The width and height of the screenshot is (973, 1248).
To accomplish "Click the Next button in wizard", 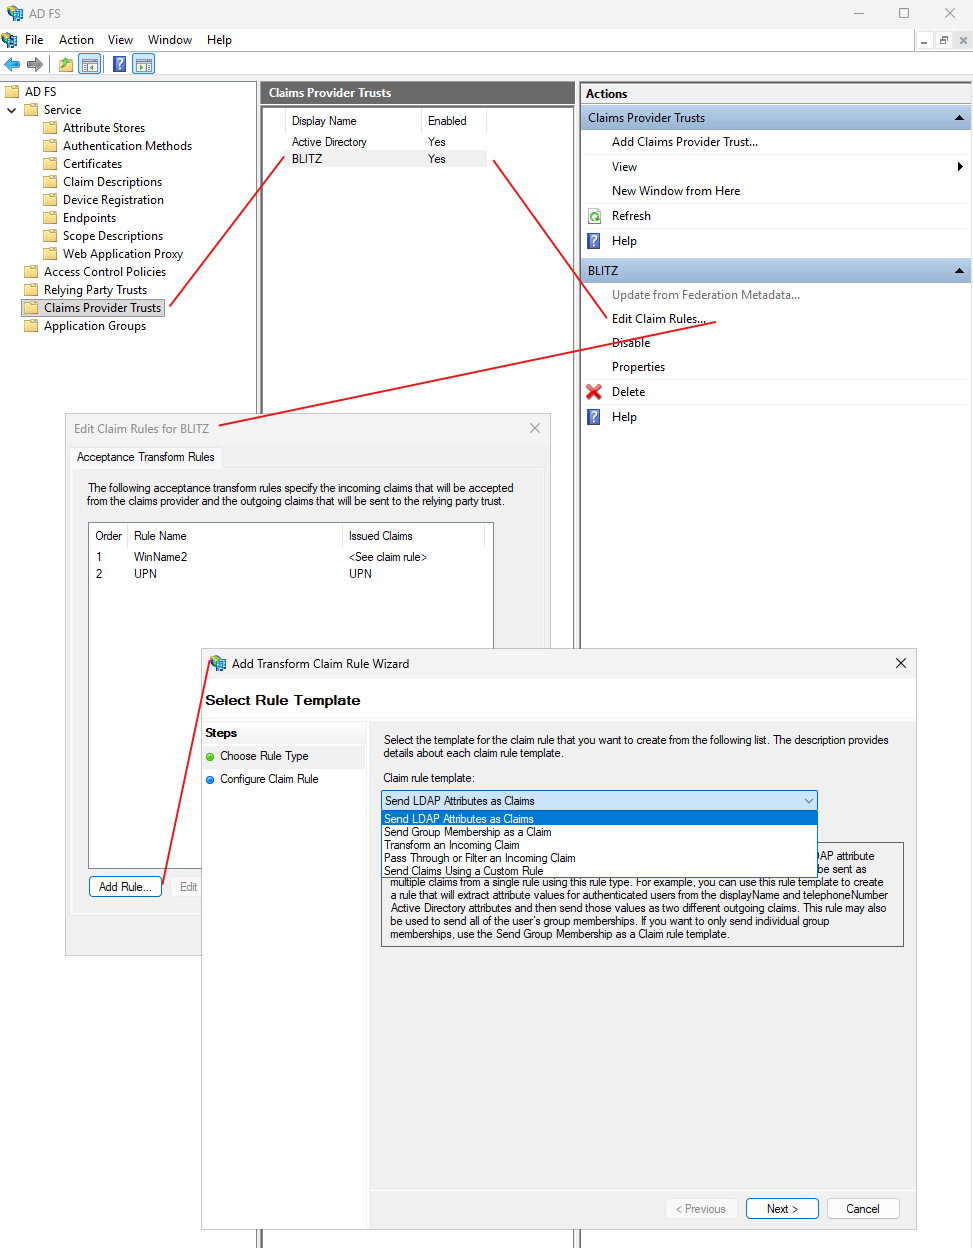I will (x=782, y=1209).
